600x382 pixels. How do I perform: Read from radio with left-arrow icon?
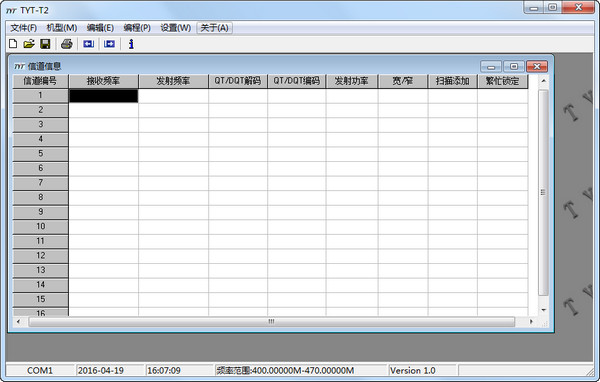coord(88,44)
